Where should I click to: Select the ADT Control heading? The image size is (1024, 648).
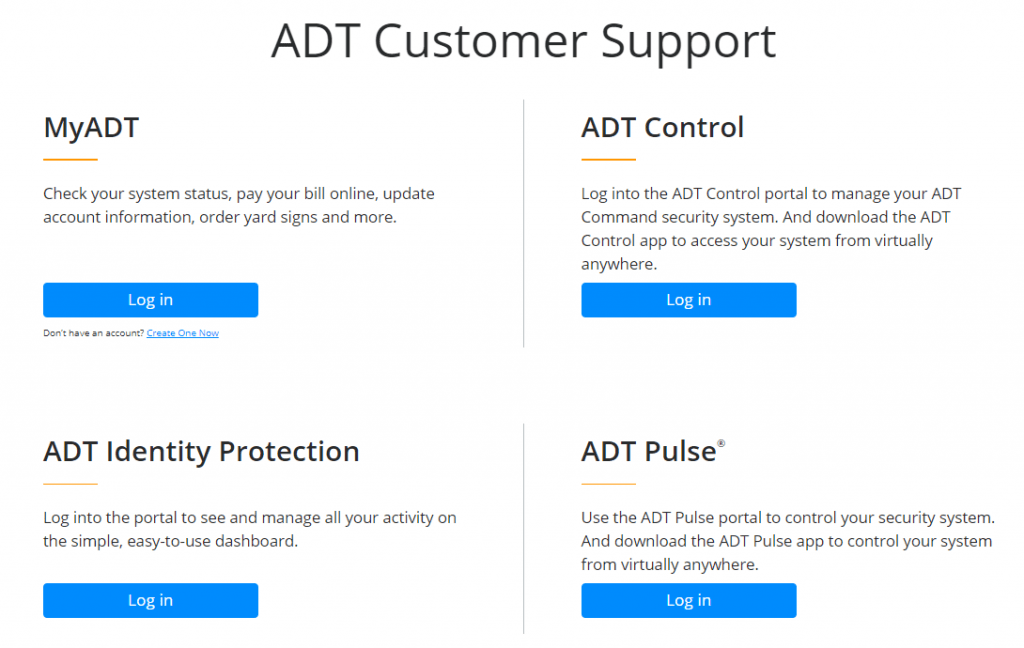pyautogui.click(x=662, y=127)
